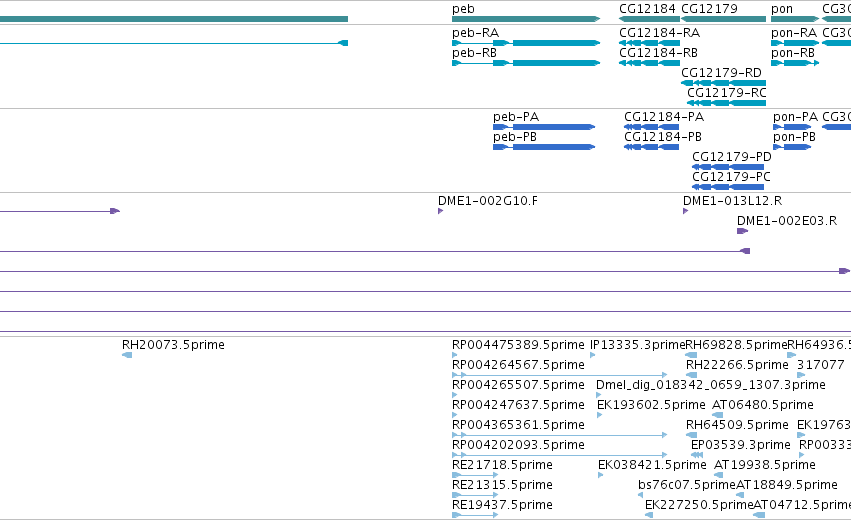
Task: Click the RP004365361.5prime EST label
Action: tap(518, 425)
